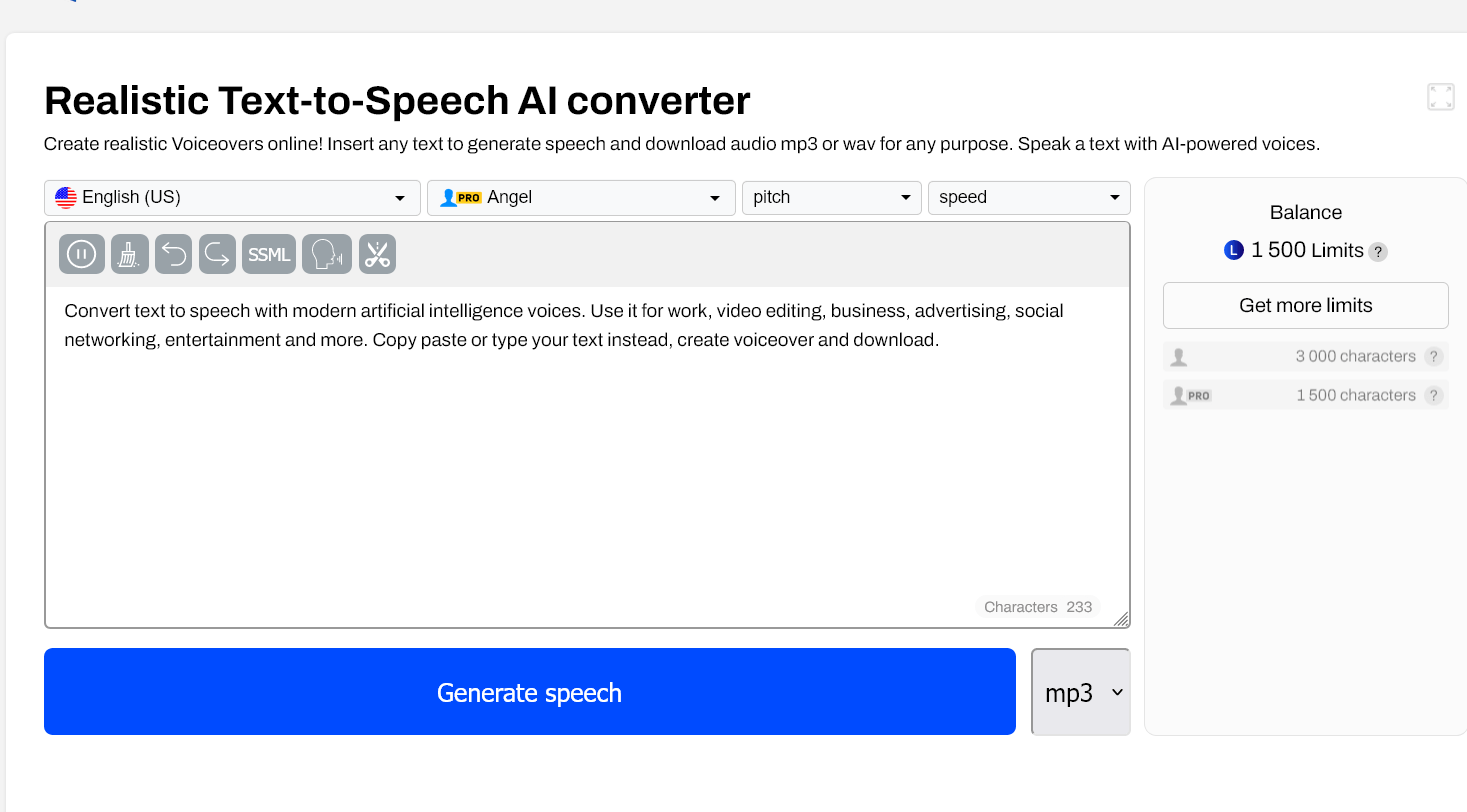Click the broom clear-text icon

(x=130, y=254)
